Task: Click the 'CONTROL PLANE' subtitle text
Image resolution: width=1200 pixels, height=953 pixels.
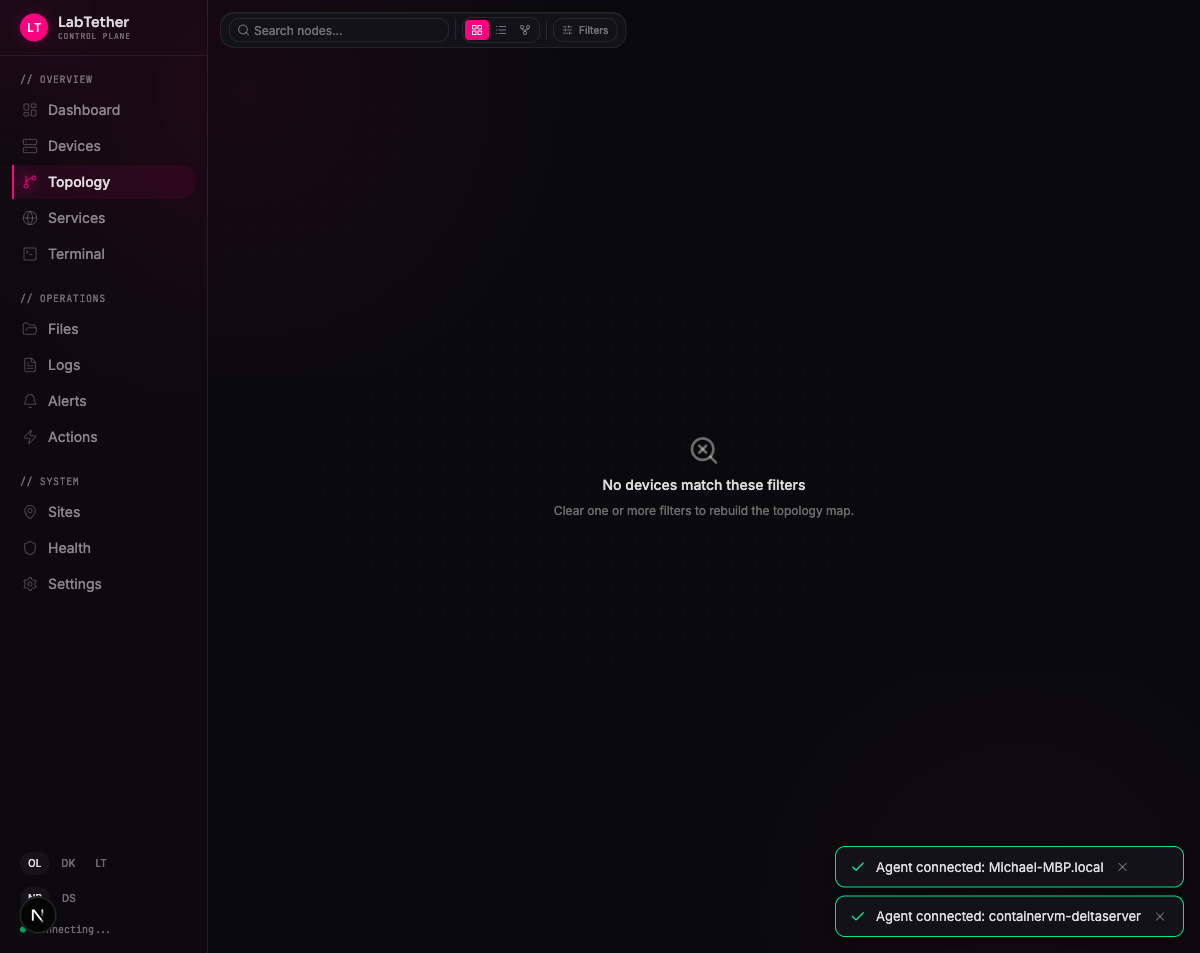Action: tap(94, 37)
